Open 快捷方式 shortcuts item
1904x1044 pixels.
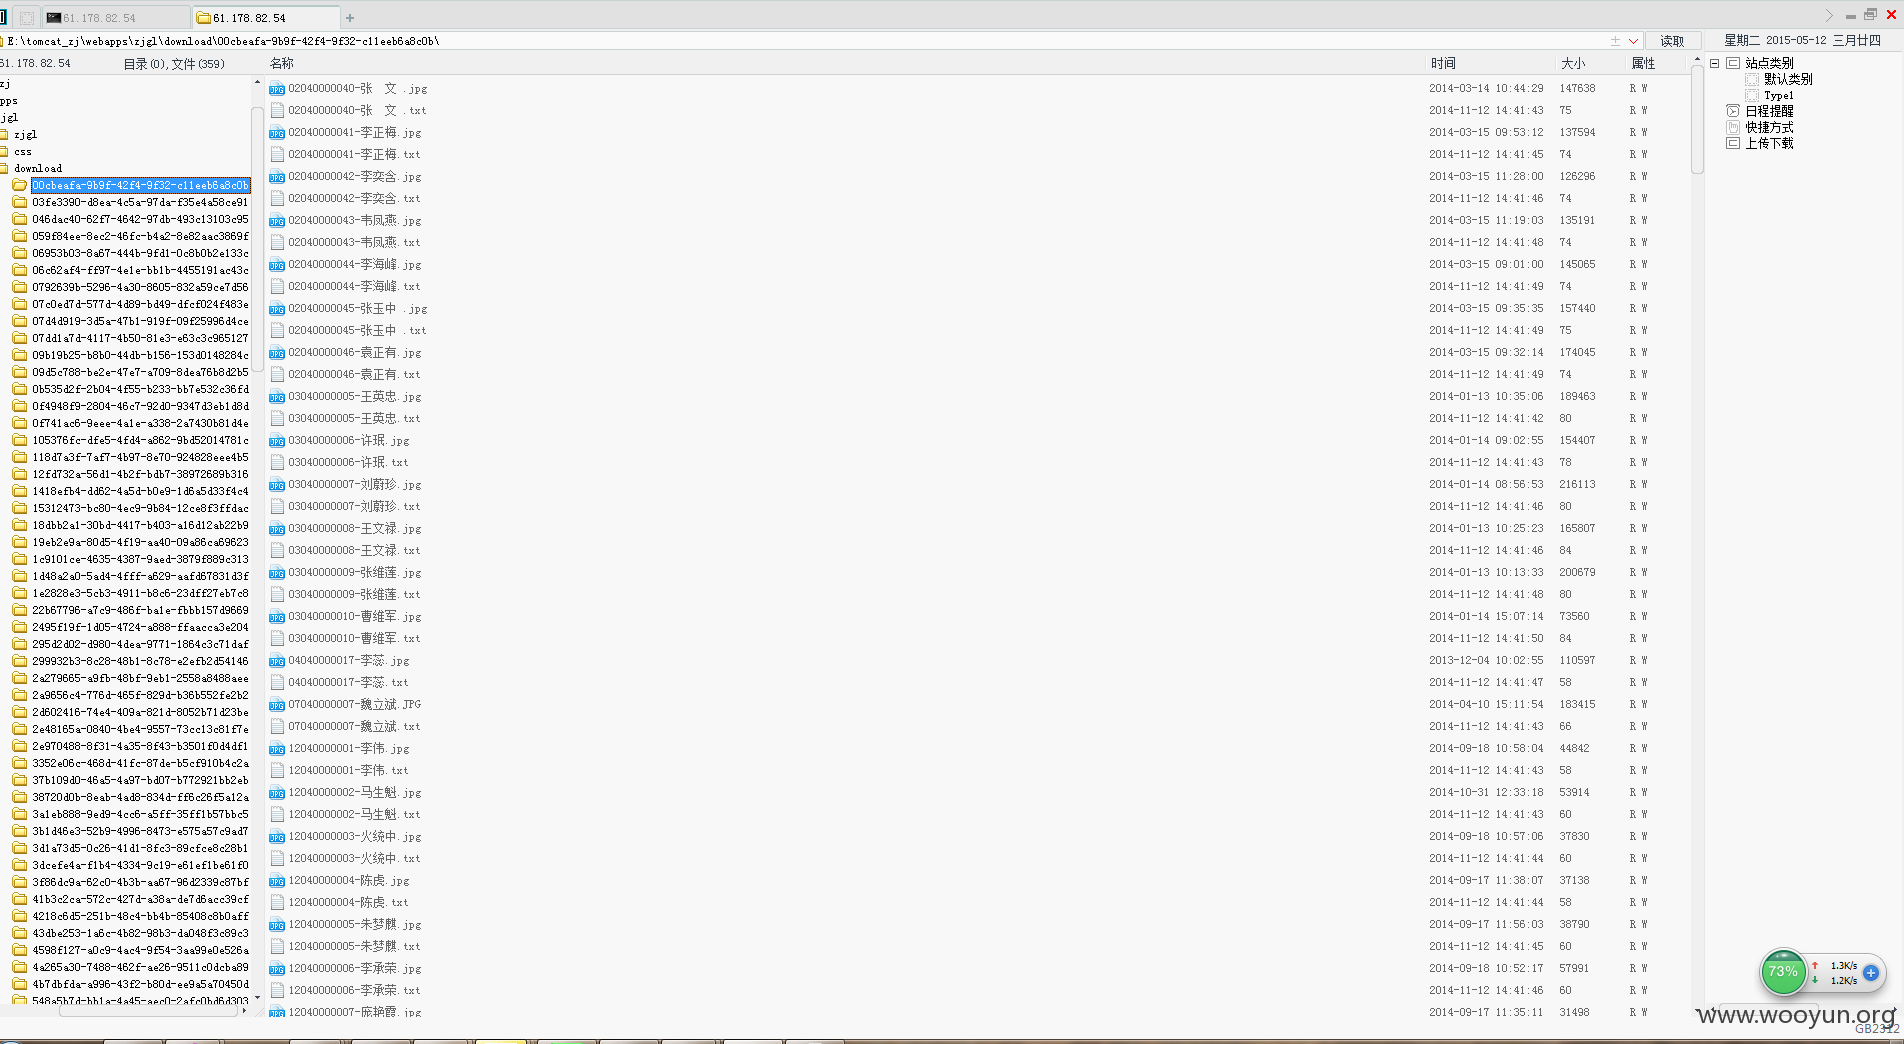tap(1769, 127)
